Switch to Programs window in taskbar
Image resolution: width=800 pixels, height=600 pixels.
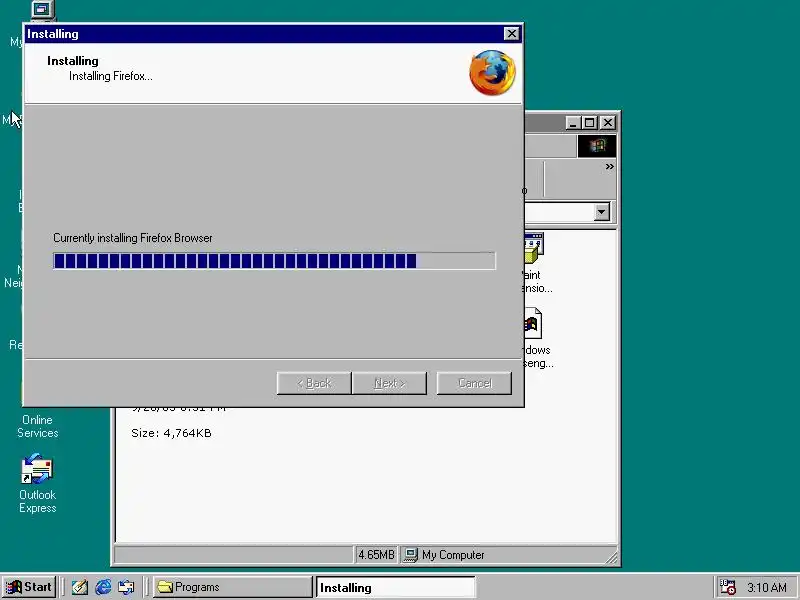pyautogui.click(x=232, y=587)
